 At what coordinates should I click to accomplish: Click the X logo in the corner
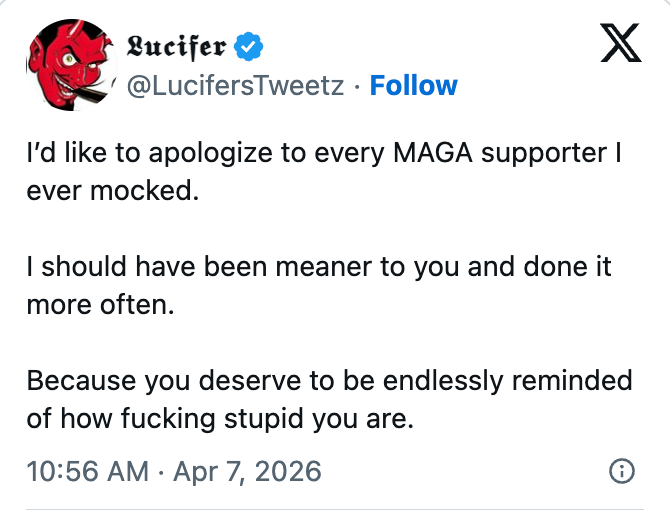click(620, 46)
